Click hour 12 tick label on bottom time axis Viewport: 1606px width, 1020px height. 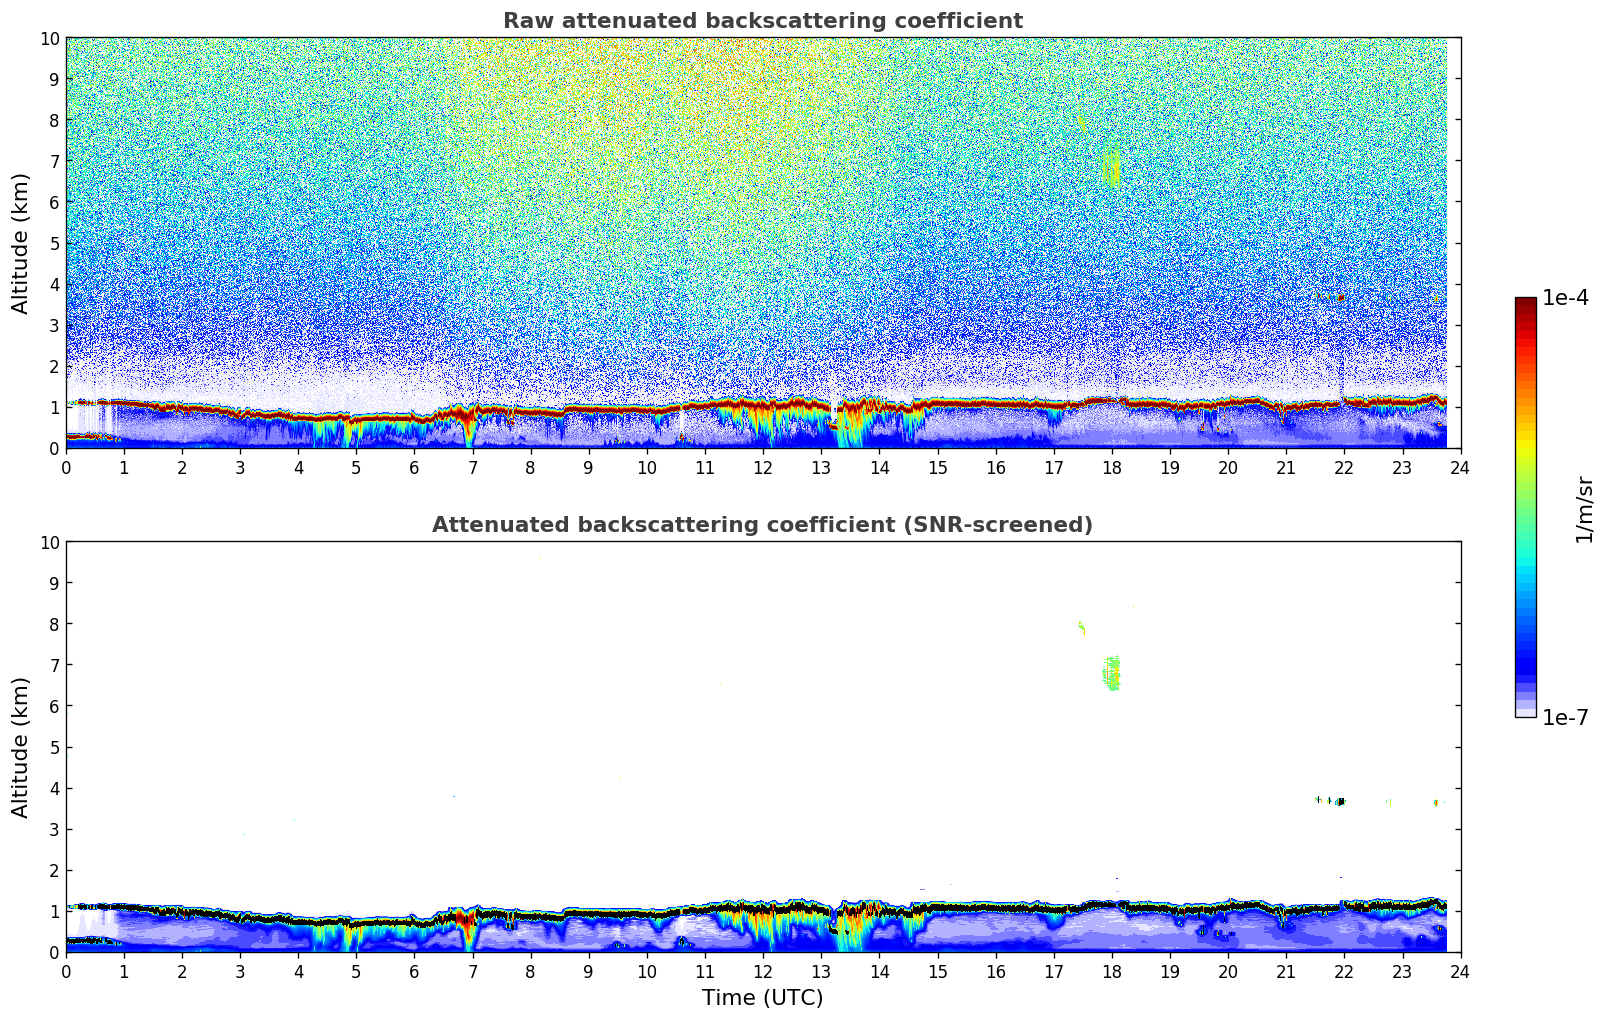click(x=763, y=972)
